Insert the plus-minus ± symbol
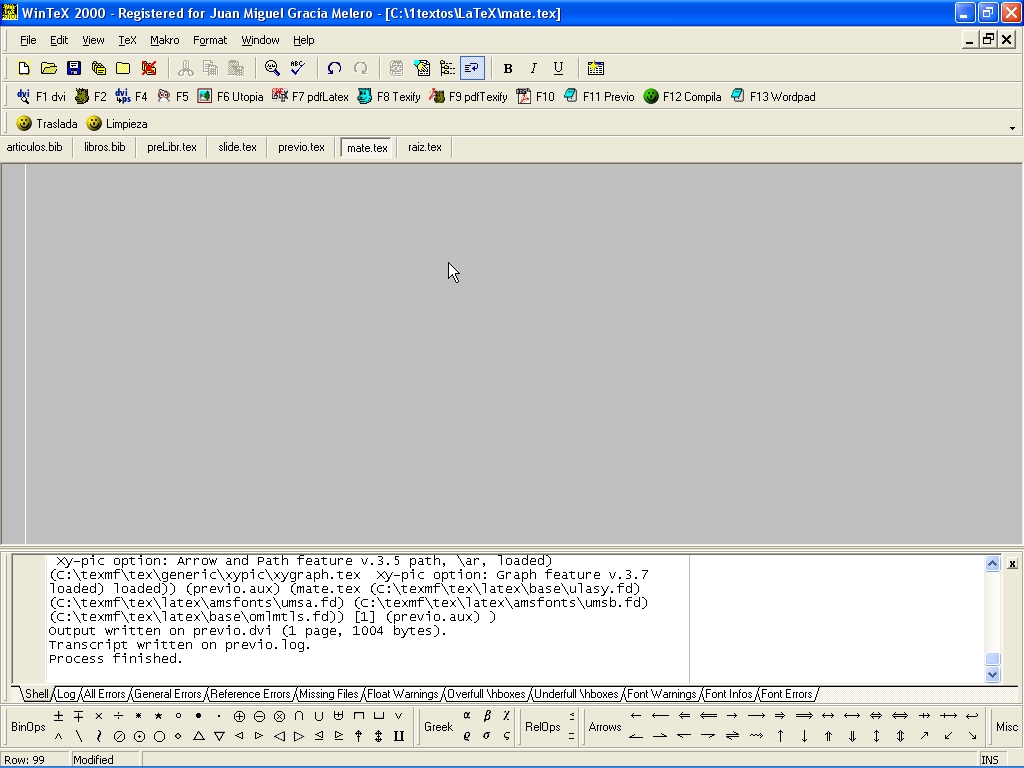1024x768 pixels. (58, 716)
